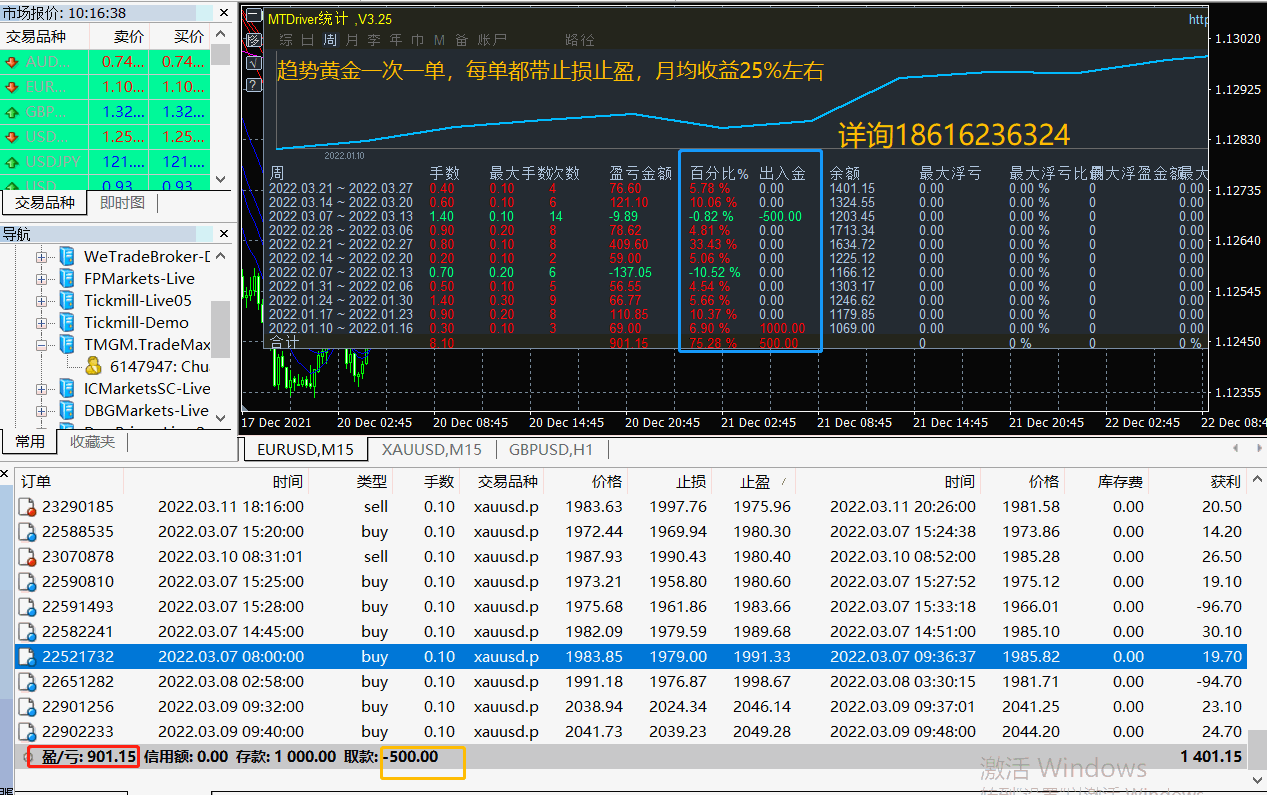Click the Market Watch scrollbar down arrow
The height and width of the screenshot is (795, 1267).
pos(220,181)
